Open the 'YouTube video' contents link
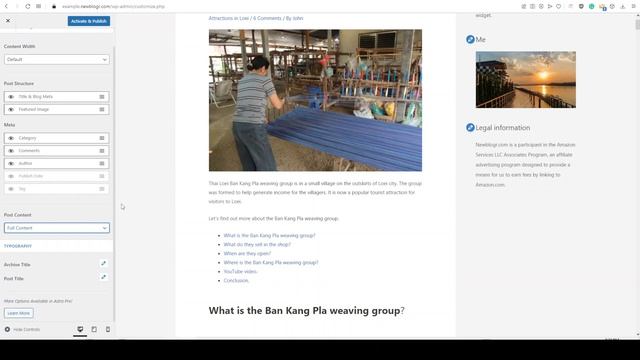Image resolution: width=640 pixels, height=360 pixels. [240, 271]
